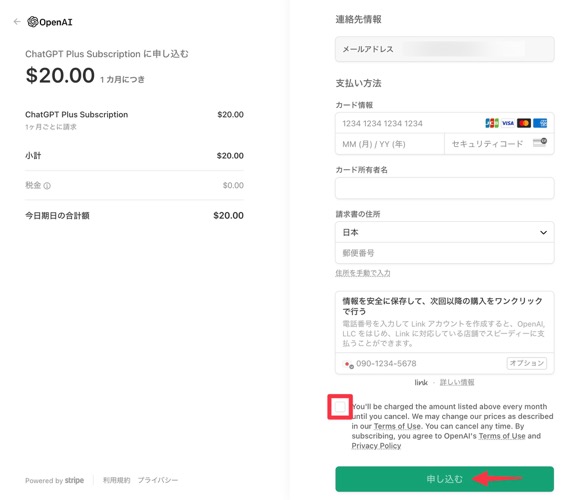Screen dimensions: 578x500
Task: Open the 詳しい情報 link
Action: tap(457, 382)
